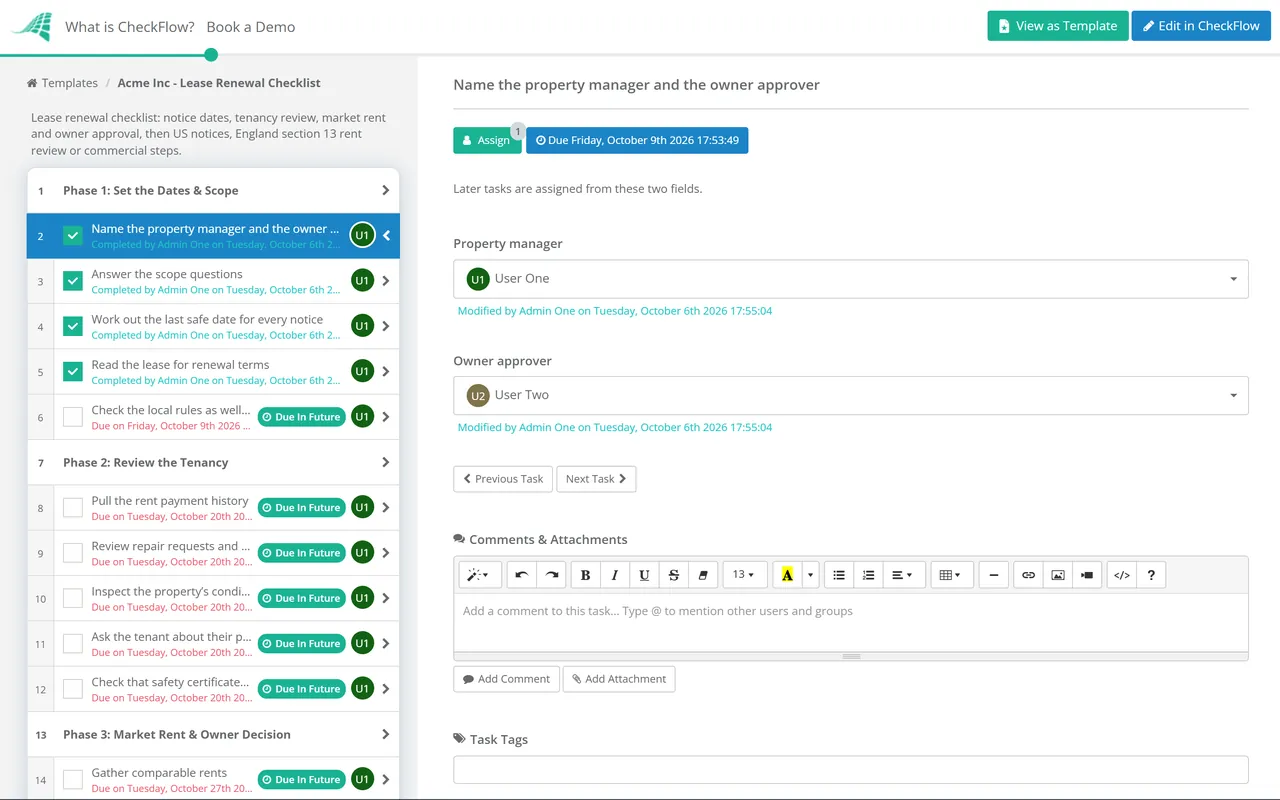Open Owner approver dropdown showing User Two
The width and height of the screenshot is (1280, 800).
[x=851, y=395]
